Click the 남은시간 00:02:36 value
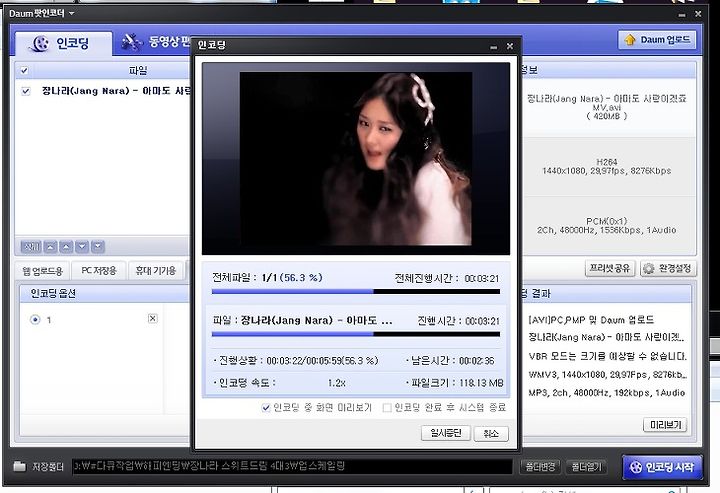Screen dimensions: 720x493 click(477, 361)
